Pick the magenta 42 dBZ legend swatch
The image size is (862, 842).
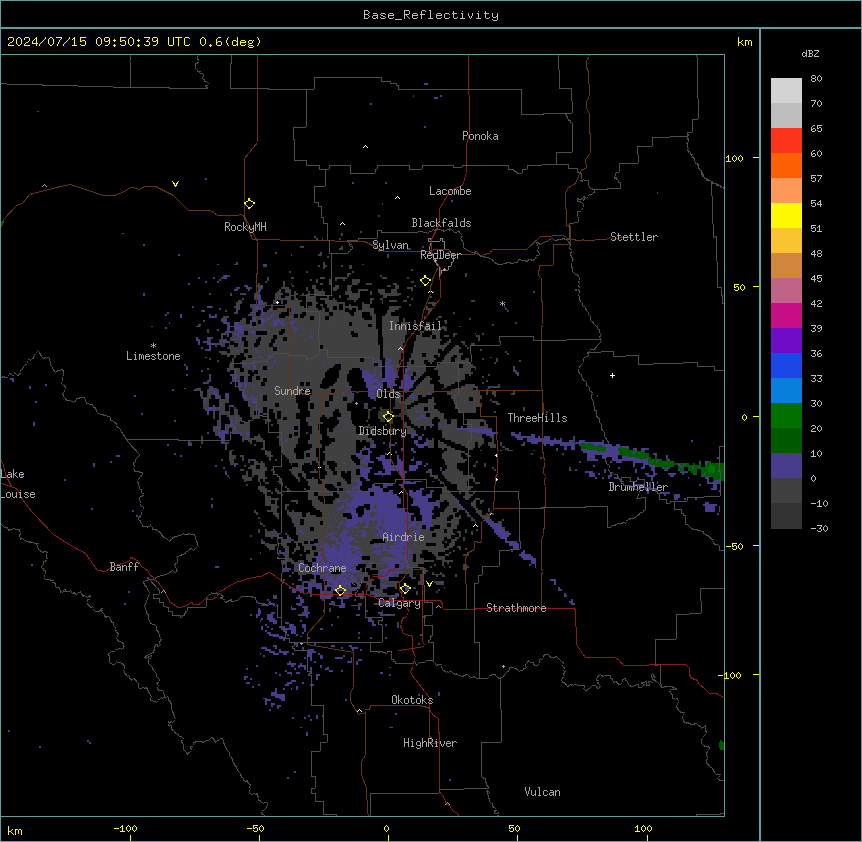[786, 315]
